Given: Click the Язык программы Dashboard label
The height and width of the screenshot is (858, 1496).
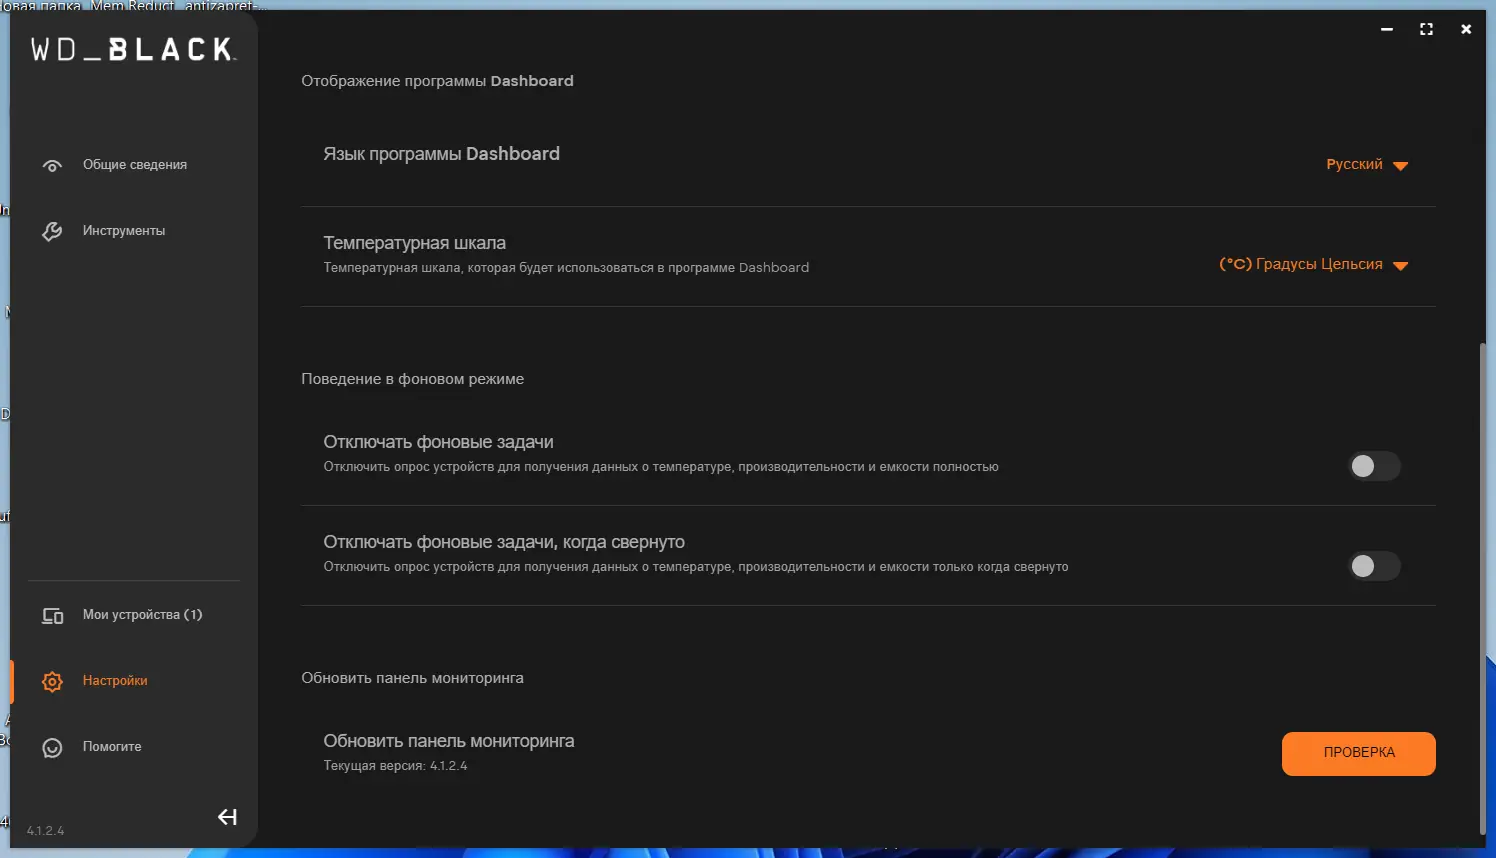Looking at the screenshot, I should (441, 154).
